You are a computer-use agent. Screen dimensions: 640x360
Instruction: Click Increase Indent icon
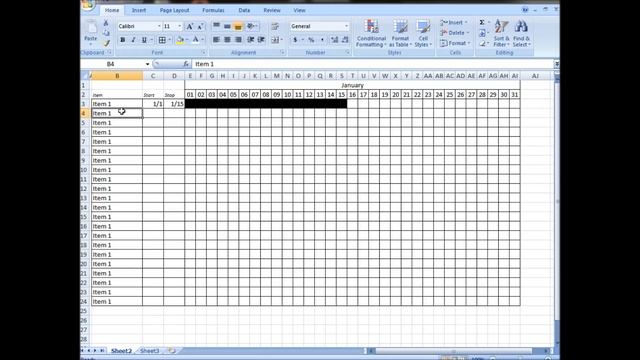tap(261, 40)
